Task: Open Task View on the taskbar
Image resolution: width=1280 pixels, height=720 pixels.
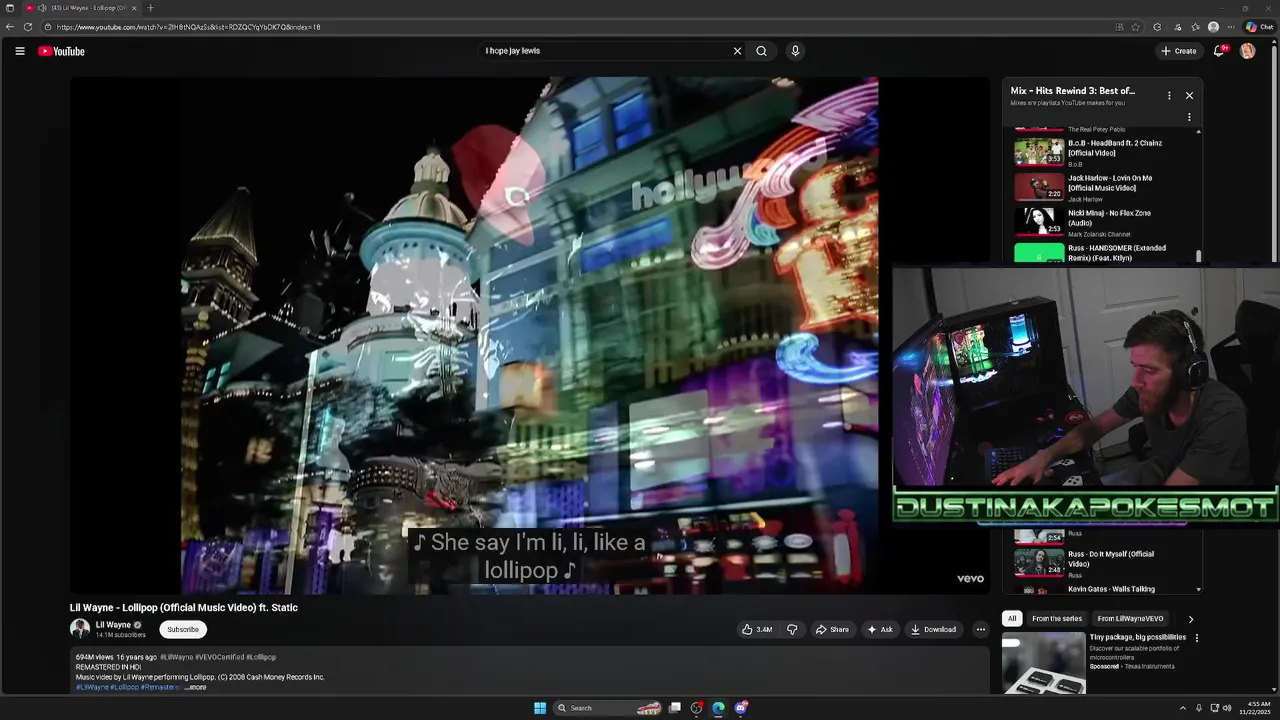Action: (x=675, y=708)
